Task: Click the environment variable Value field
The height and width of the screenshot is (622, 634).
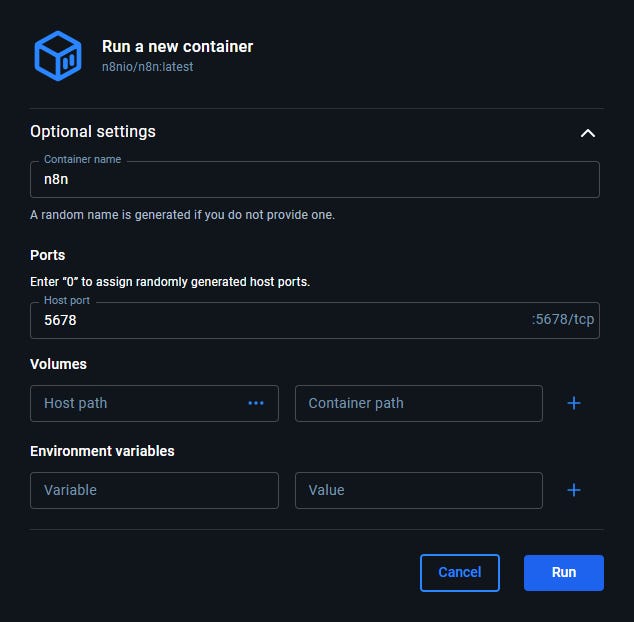Action: [418, 490]
